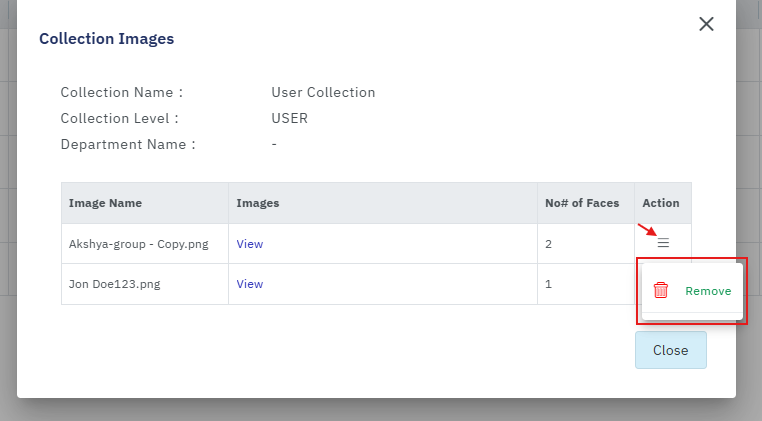Viewport: 762px width, 421px height.
Task: Close the dialog with the X icon
Action: point(706,24)
